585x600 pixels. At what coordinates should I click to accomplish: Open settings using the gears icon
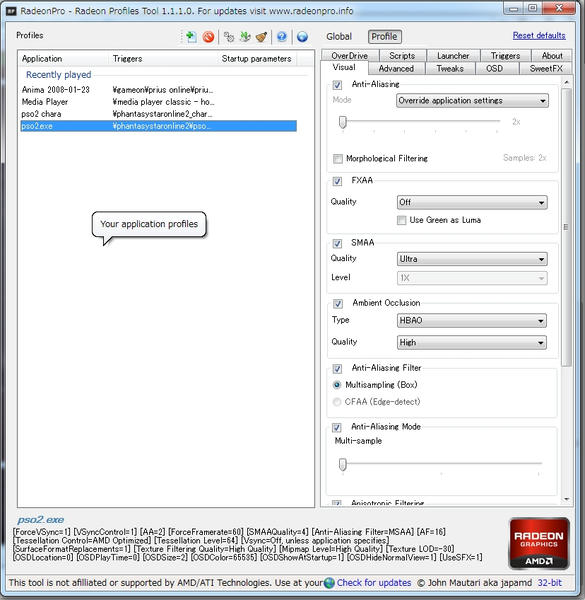tap(229, 37)
